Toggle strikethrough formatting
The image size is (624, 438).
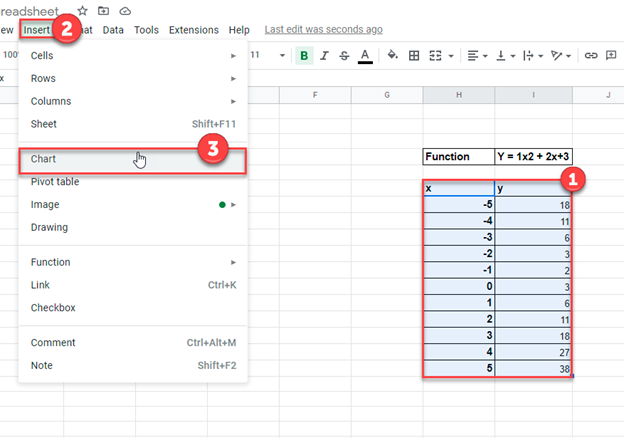tap(344, 55)
